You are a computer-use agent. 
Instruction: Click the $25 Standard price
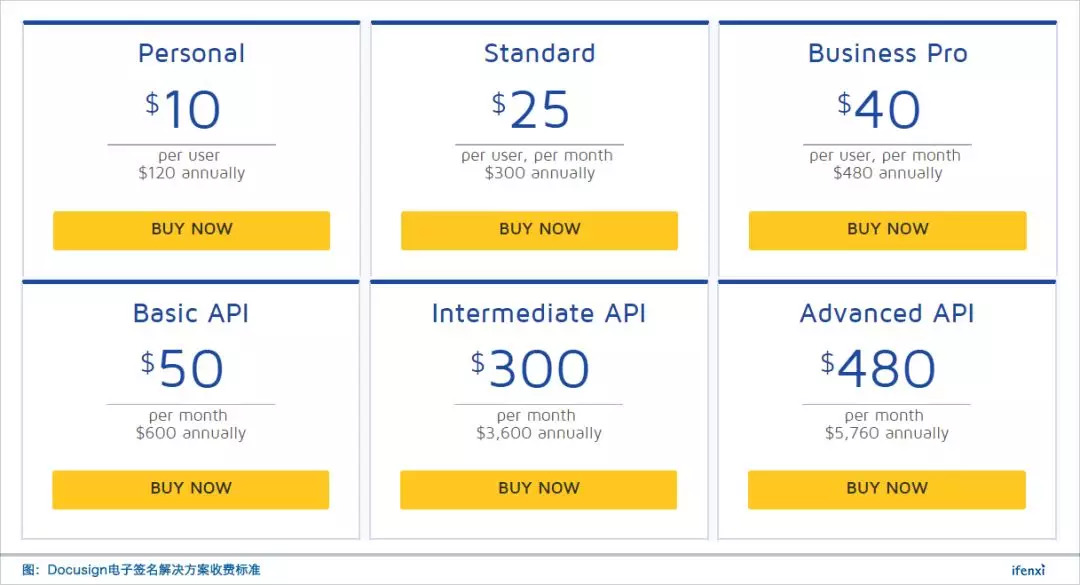pyautogui.click(x=531, y=110)
